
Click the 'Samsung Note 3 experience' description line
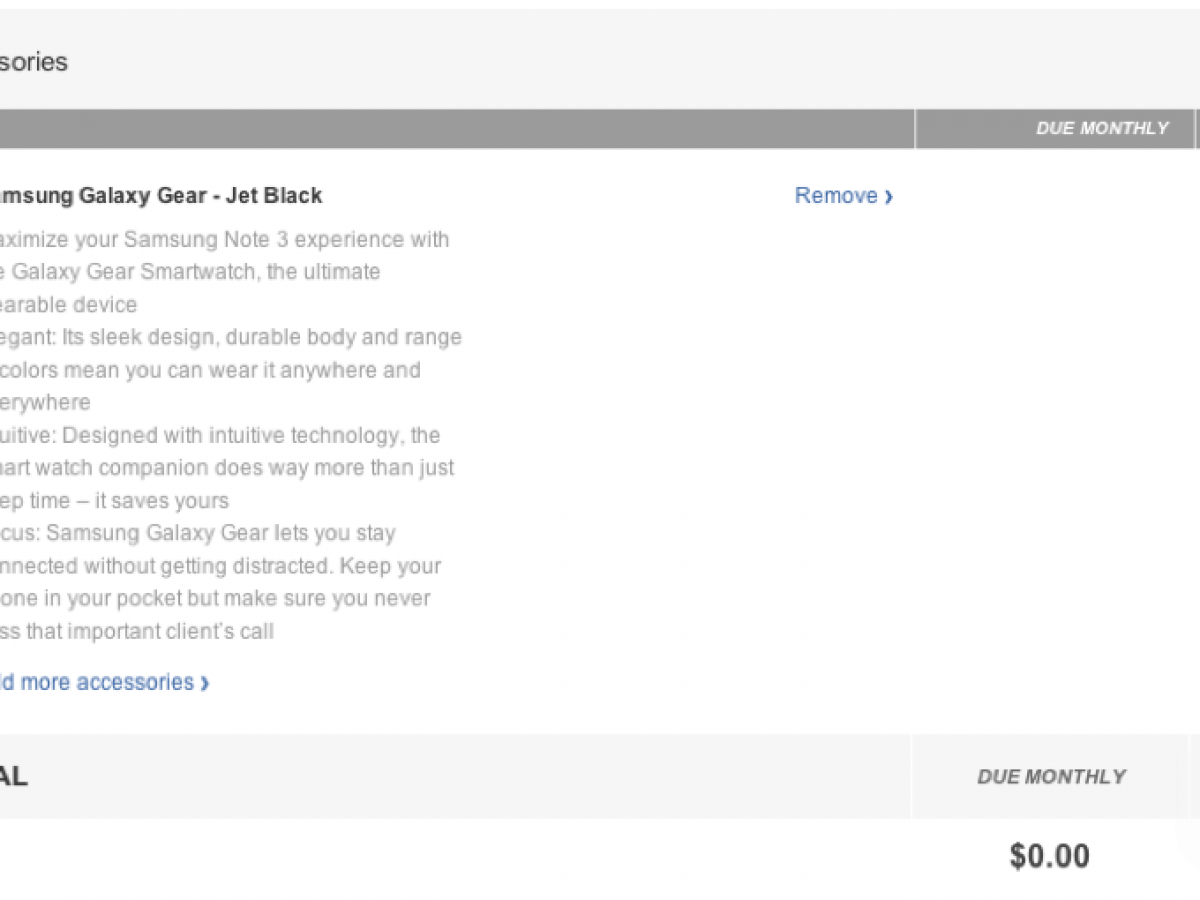[224, 240]
